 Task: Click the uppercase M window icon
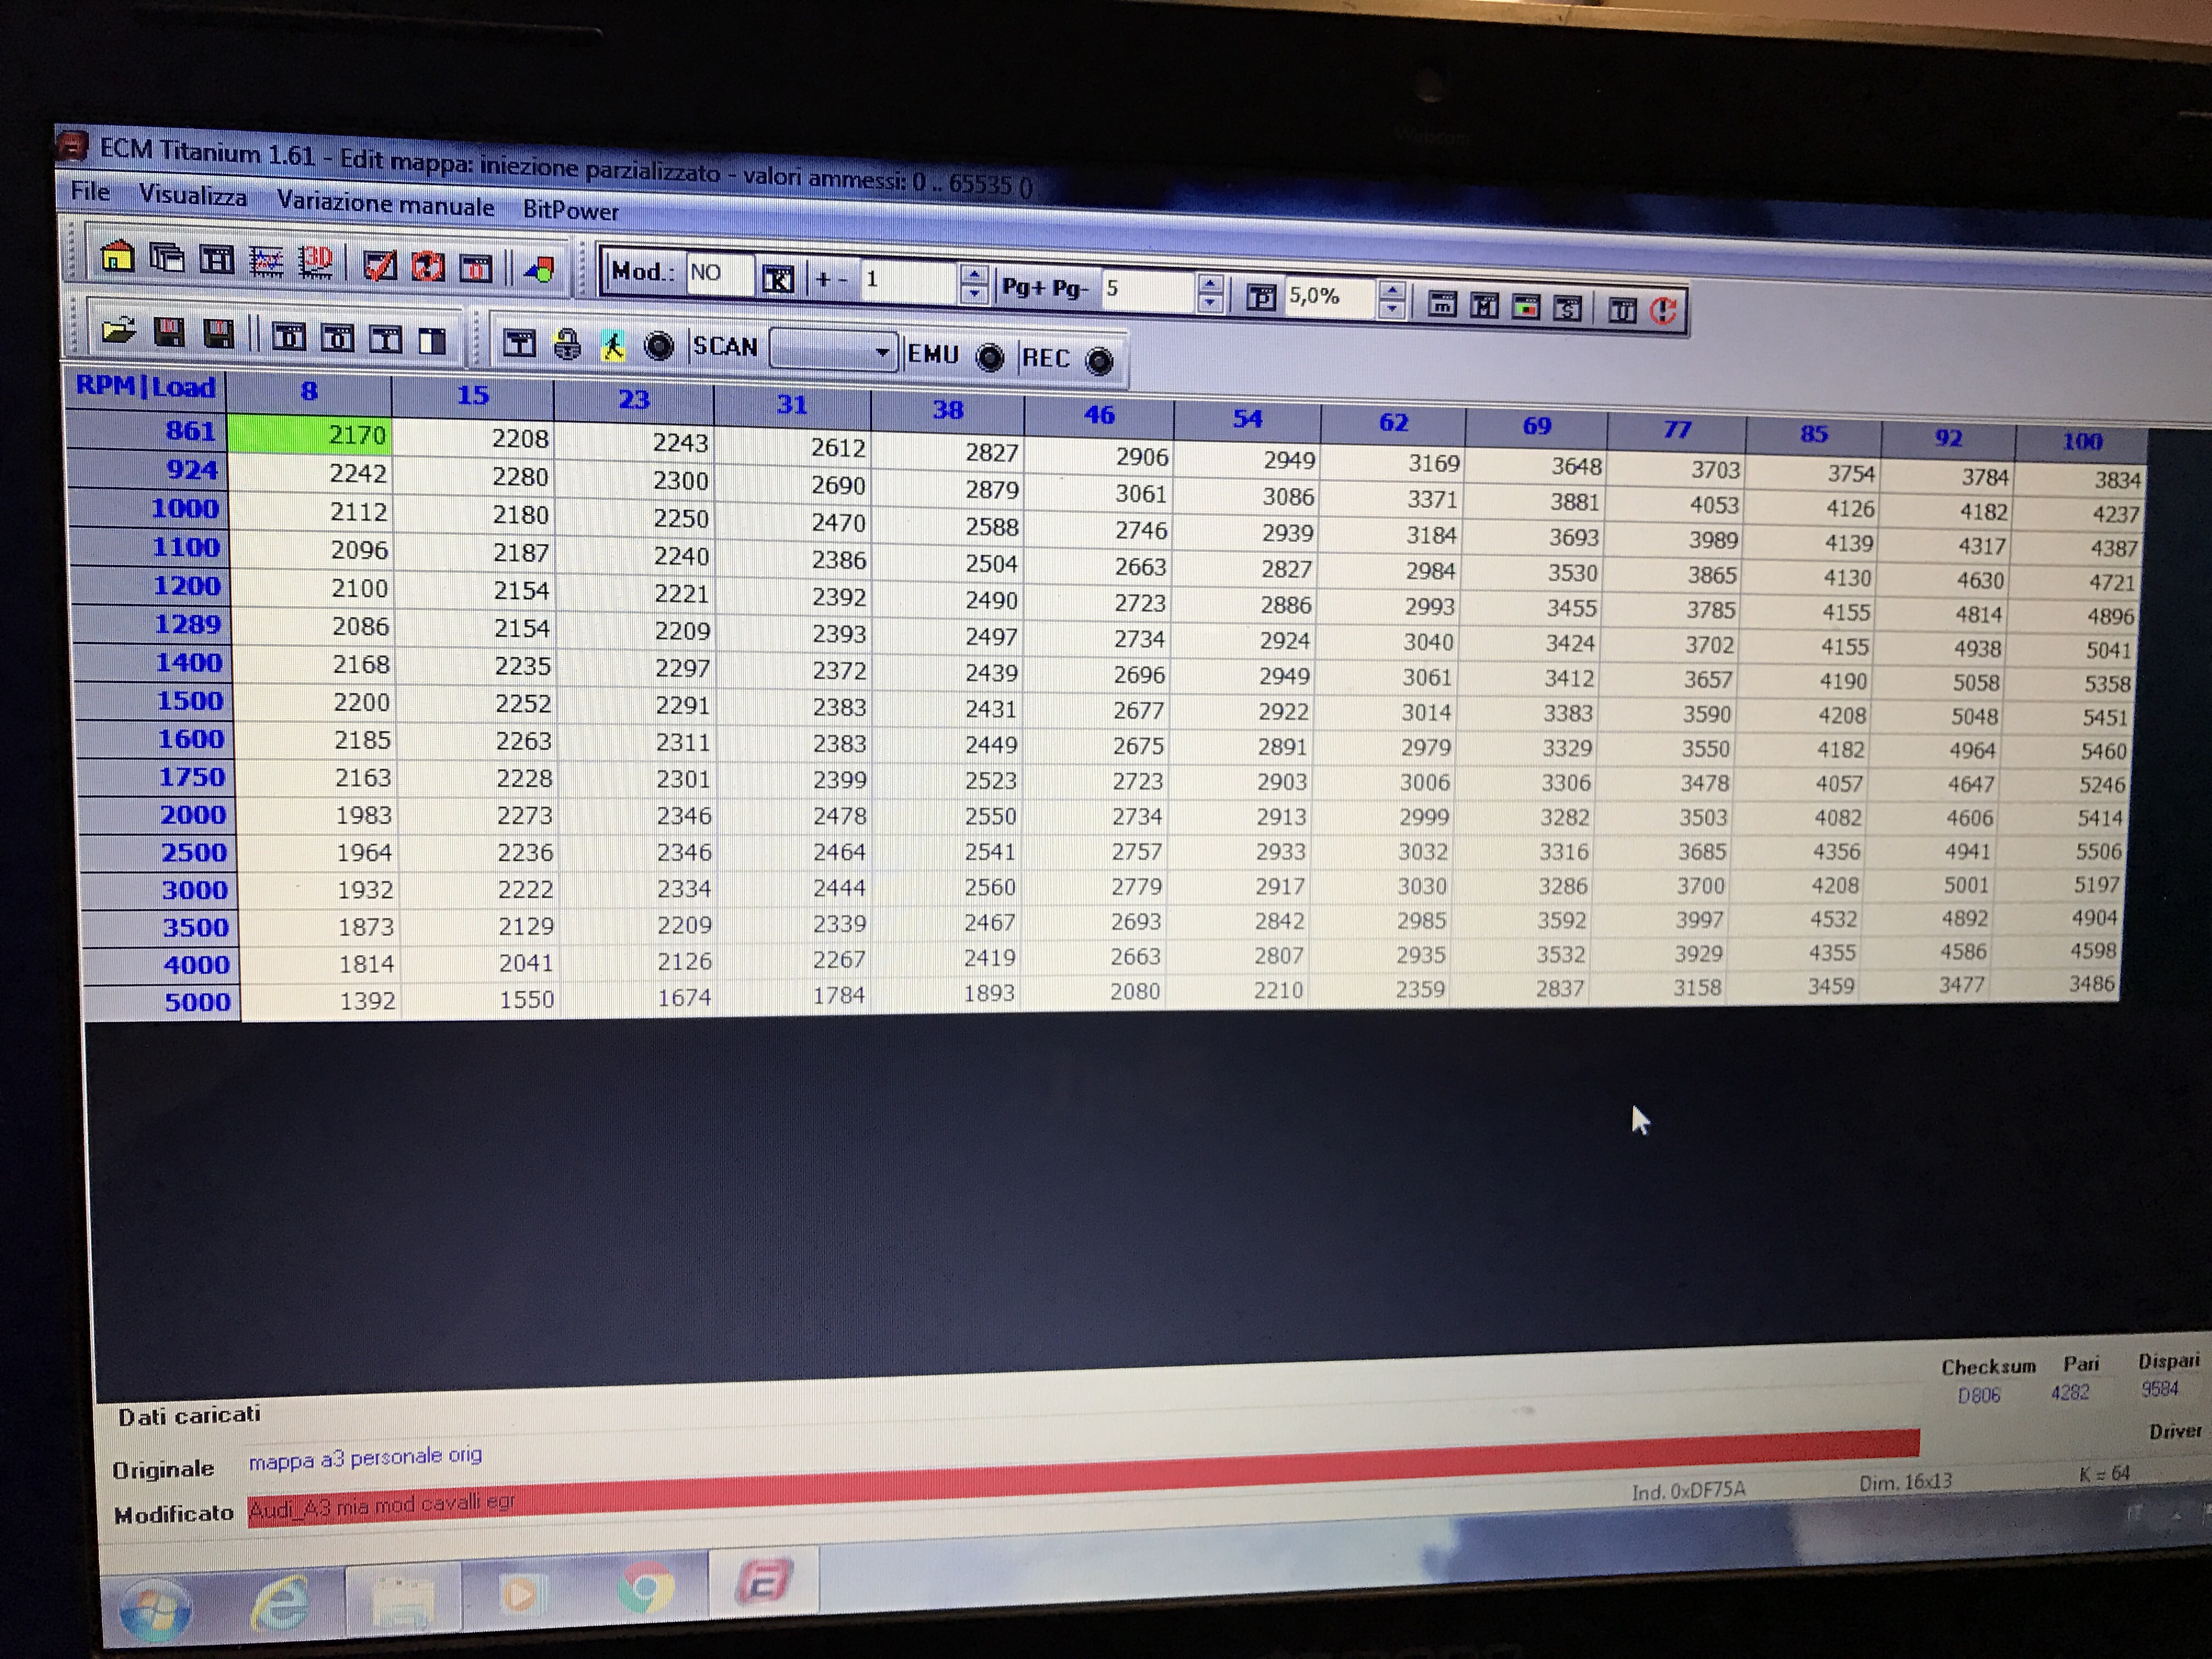click(x=1484, y=306)
